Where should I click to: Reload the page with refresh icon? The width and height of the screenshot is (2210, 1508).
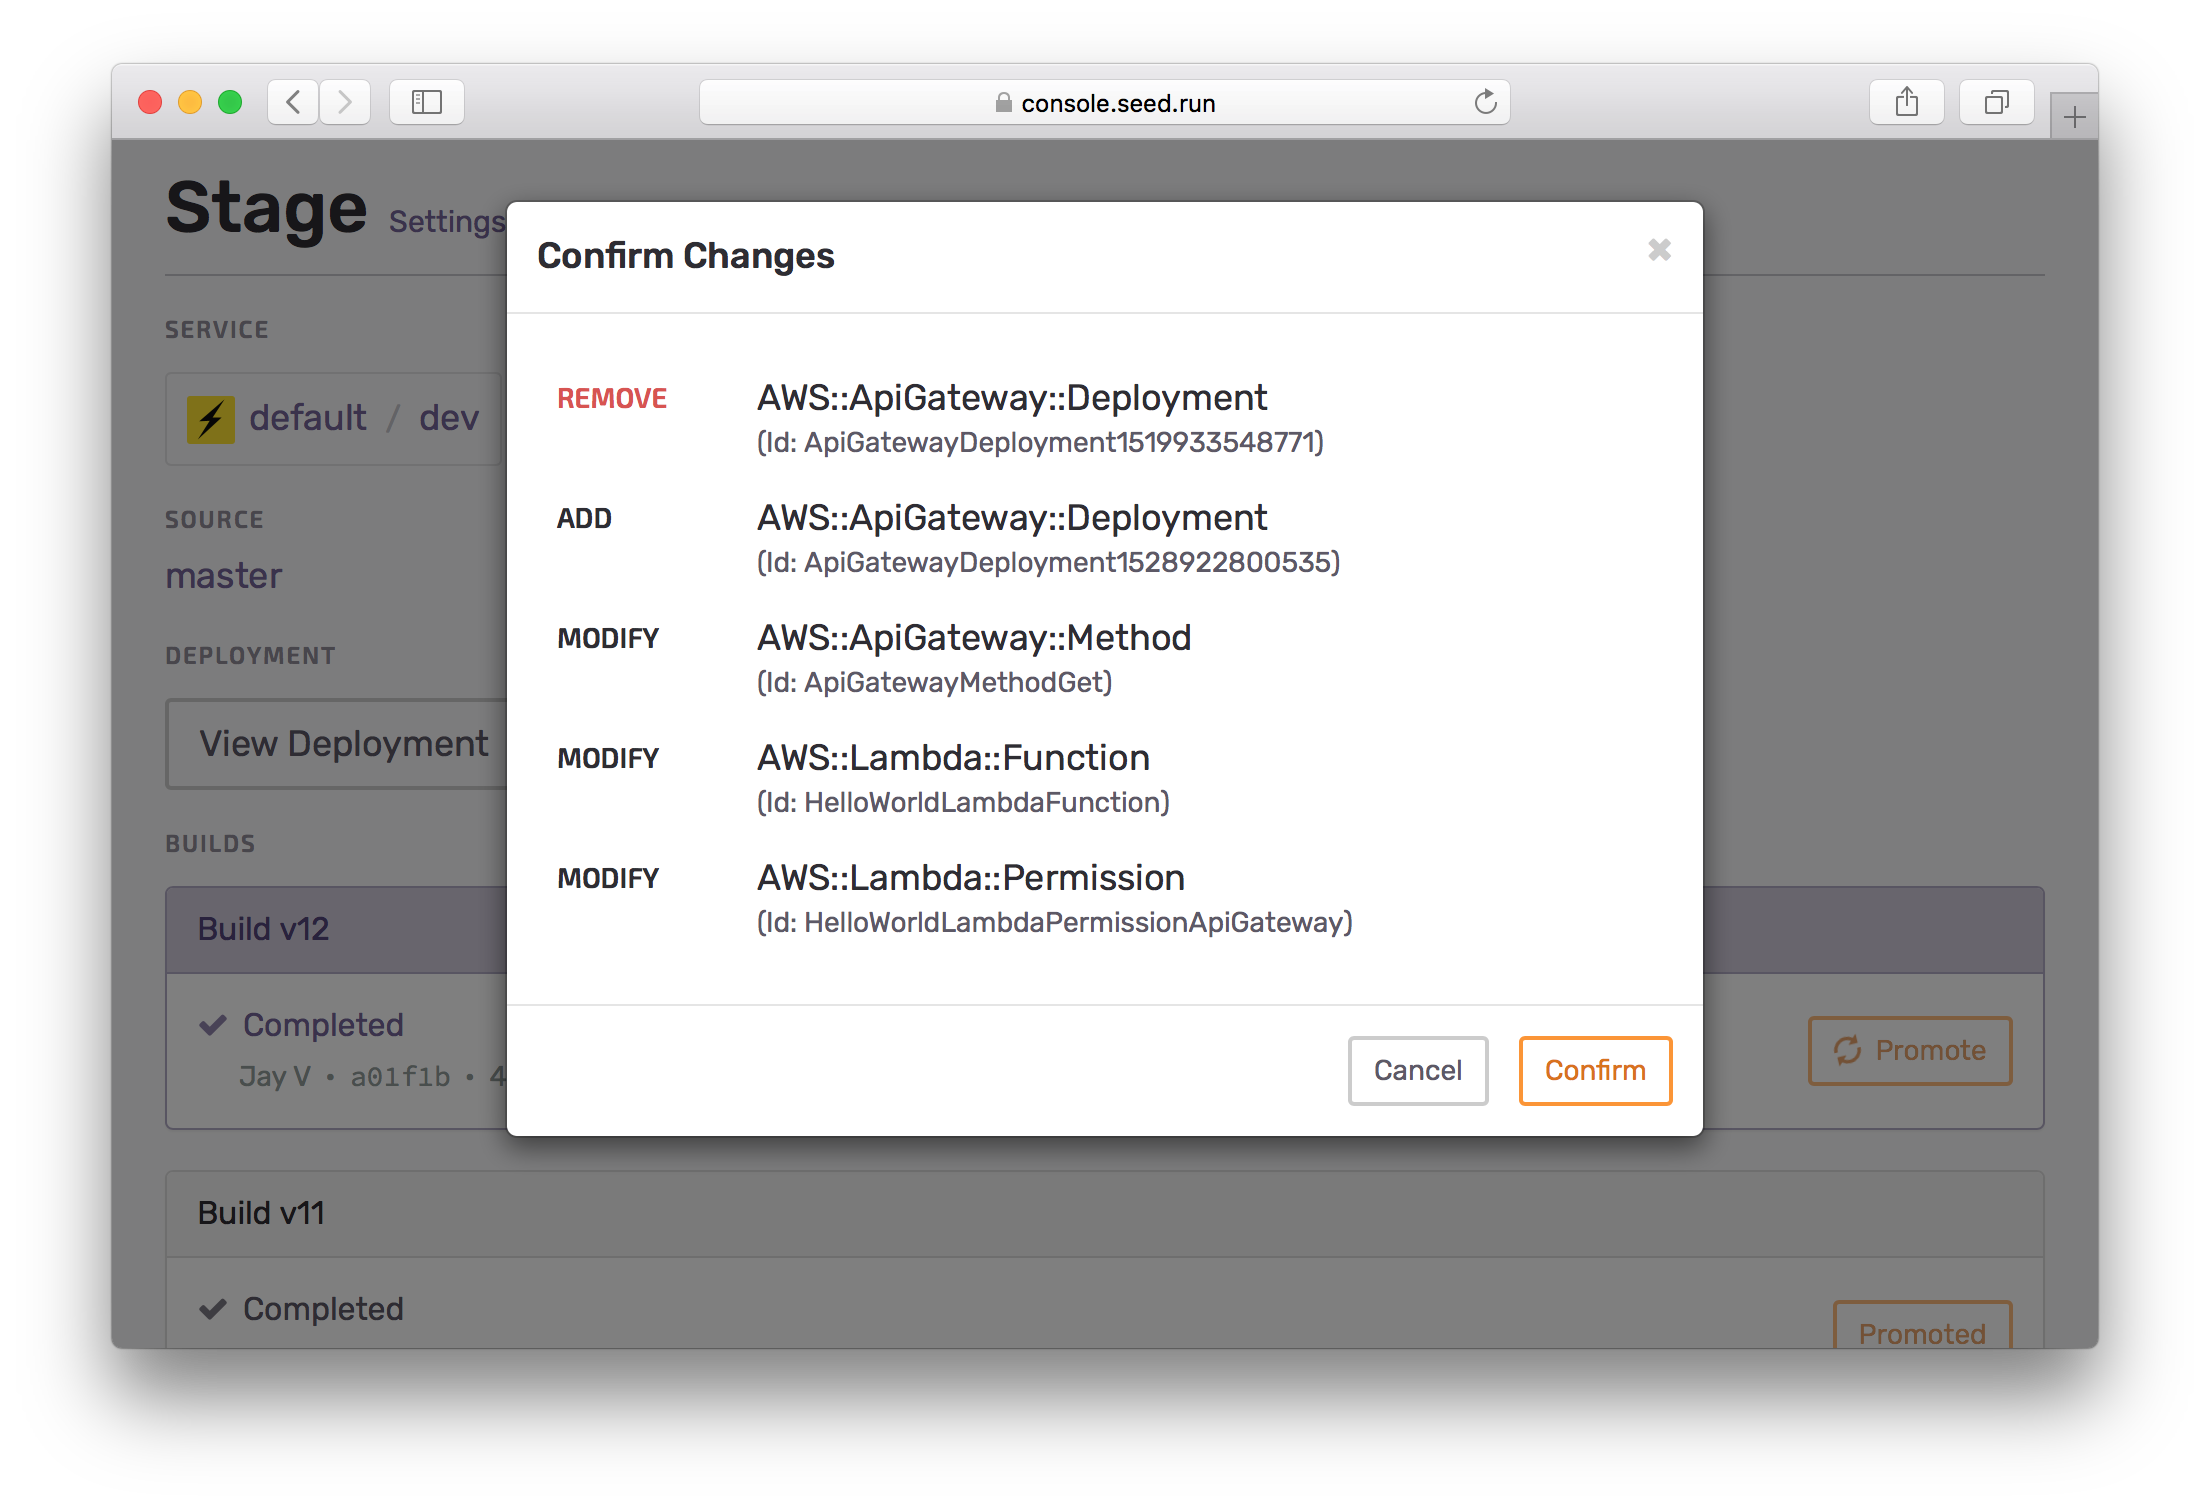(x=1485, y=102)
